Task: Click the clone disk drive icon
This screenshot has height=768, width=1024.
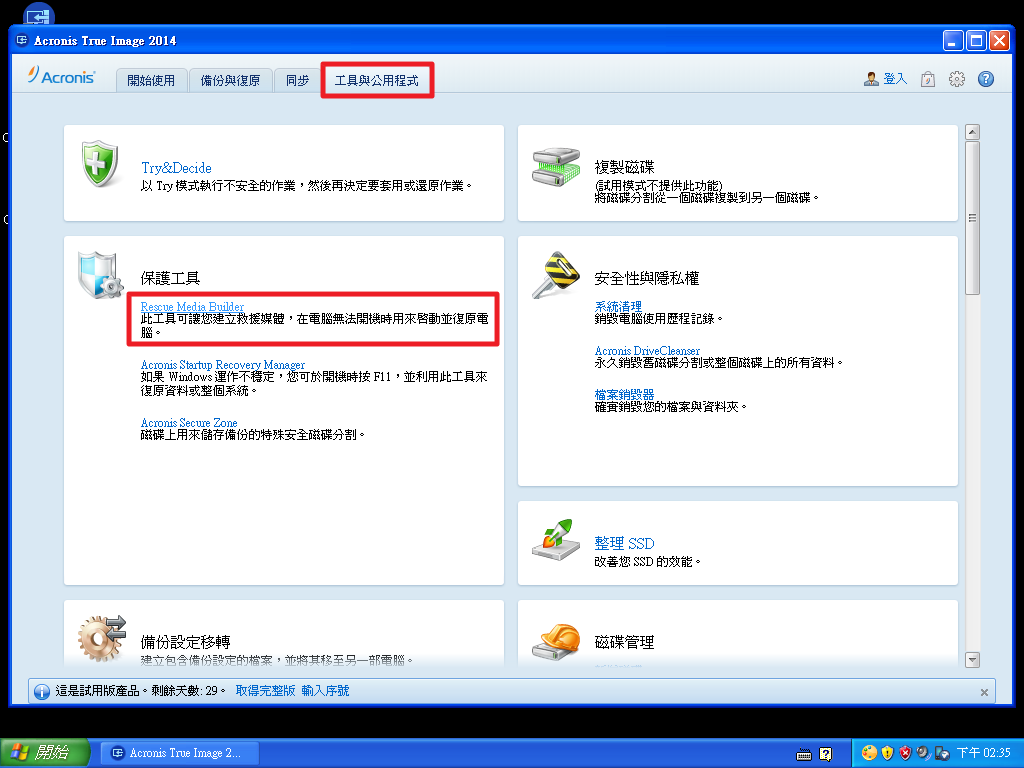Action: (555, 165)
